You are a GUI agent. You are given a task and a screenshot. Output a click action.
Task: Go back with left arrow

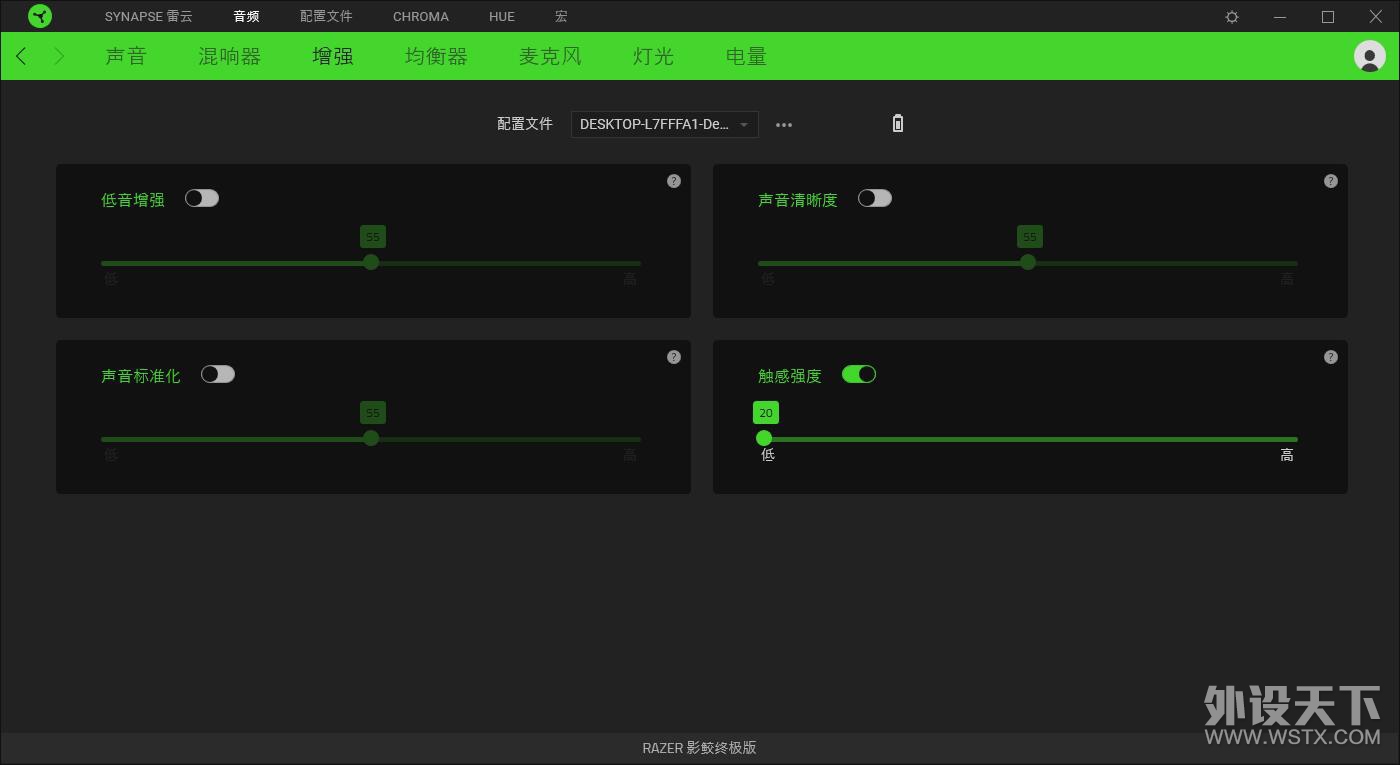[x=22, y=56]
